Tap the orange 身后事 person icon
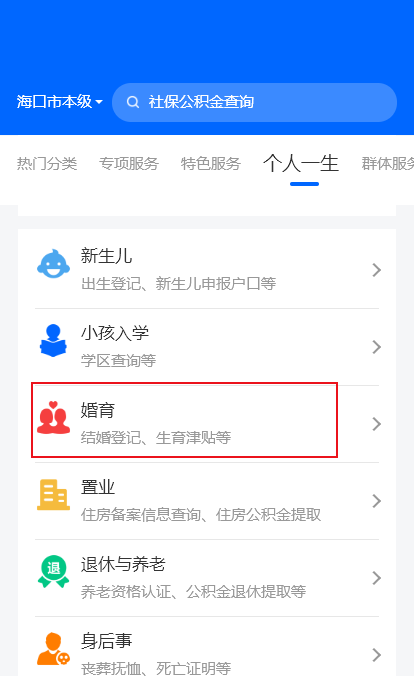This screenshot has width=414, height=676. coord(53,648)
